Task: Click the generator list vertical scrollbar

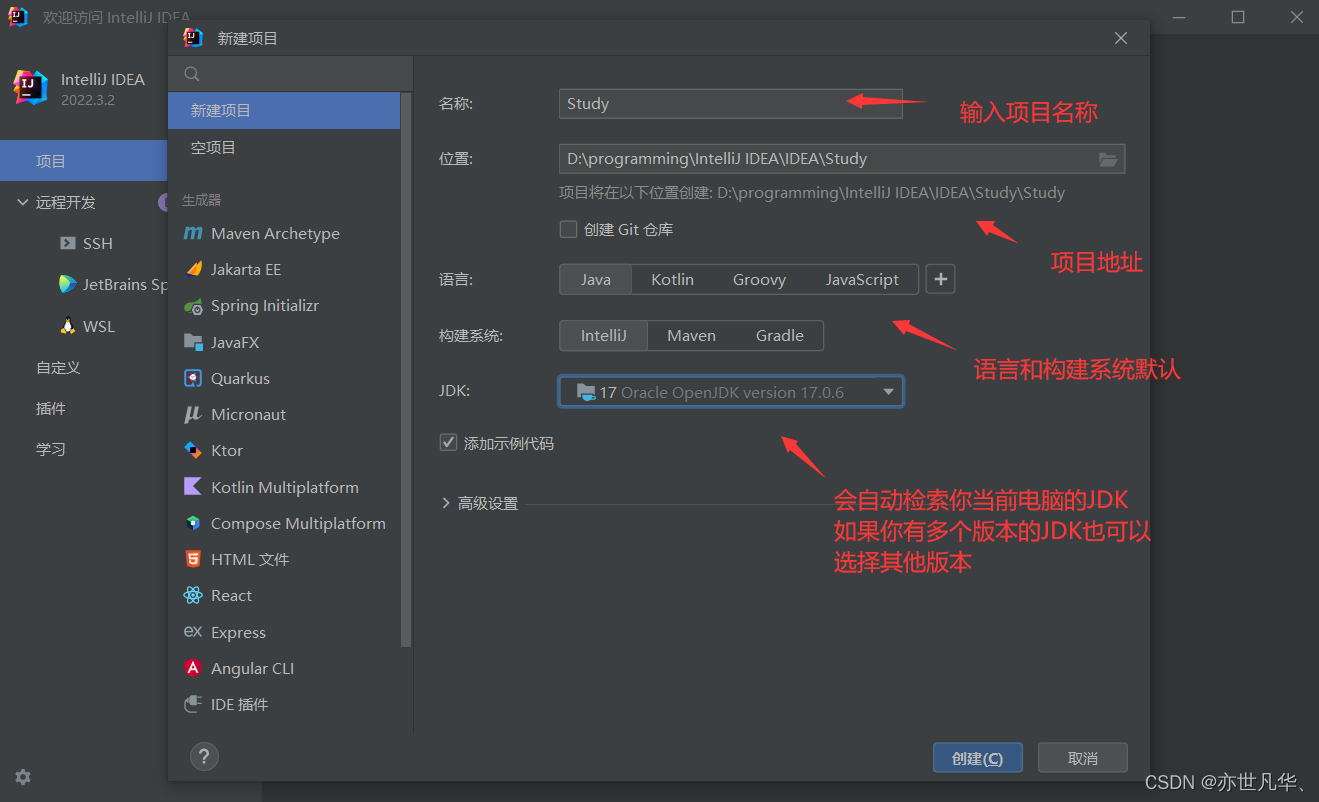Action: click(x=406, y=369)
